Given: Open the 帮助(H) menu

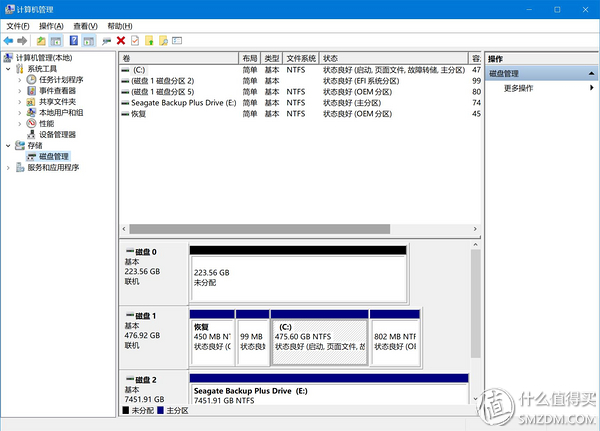Looking at the screenshot, I should (120, 26).
